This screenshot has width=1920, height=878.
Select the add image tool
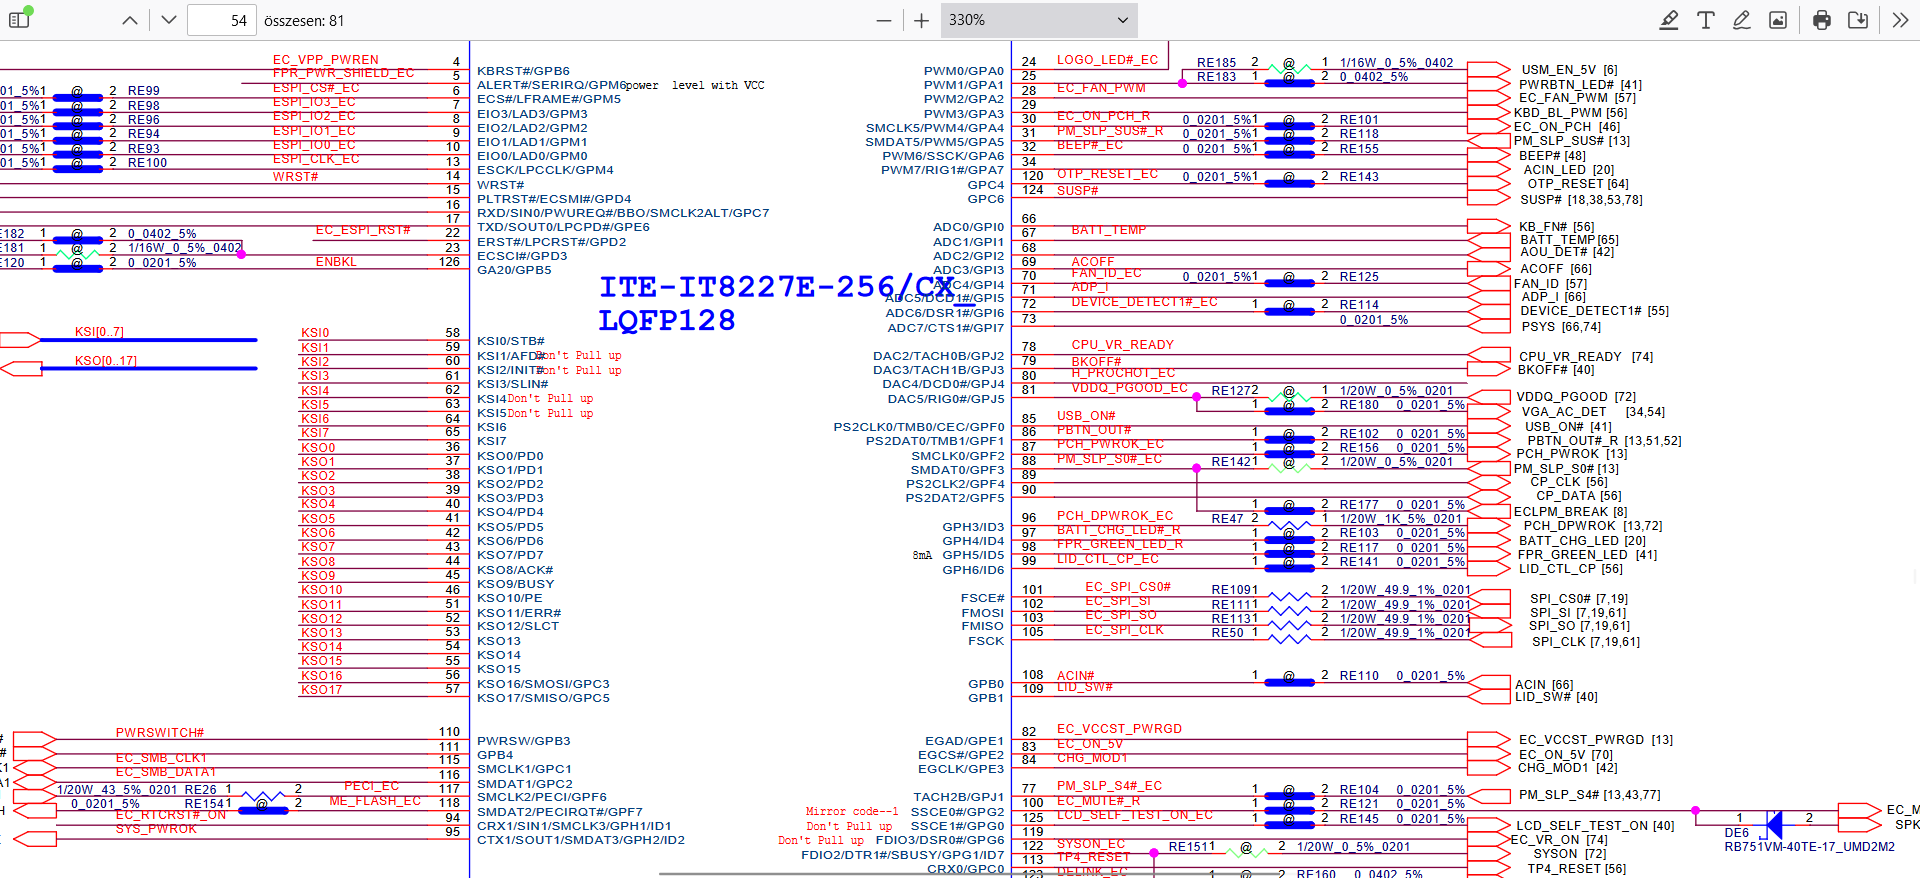[1778, 20]
